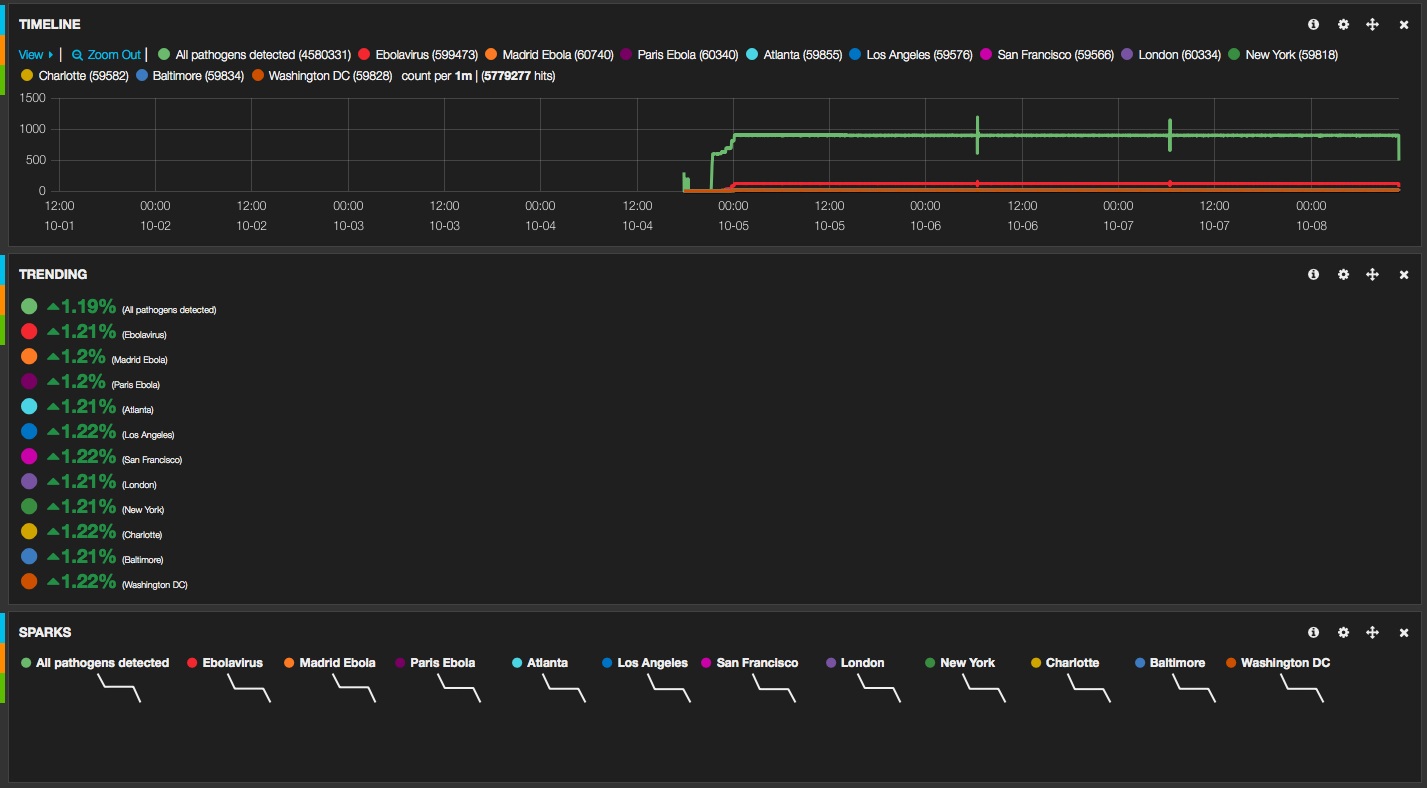Close the TRENDING panel
This screenshot has width=1427, height=788.
tap(1403, 274)
